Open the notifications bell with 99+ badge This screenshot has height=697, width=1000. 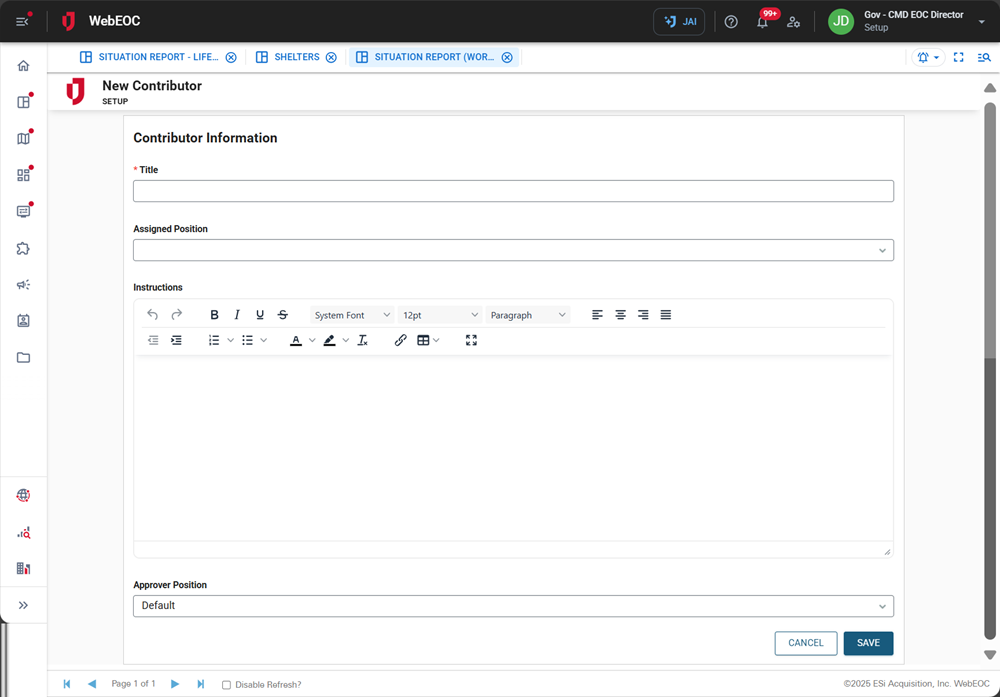tap(762, 21)
